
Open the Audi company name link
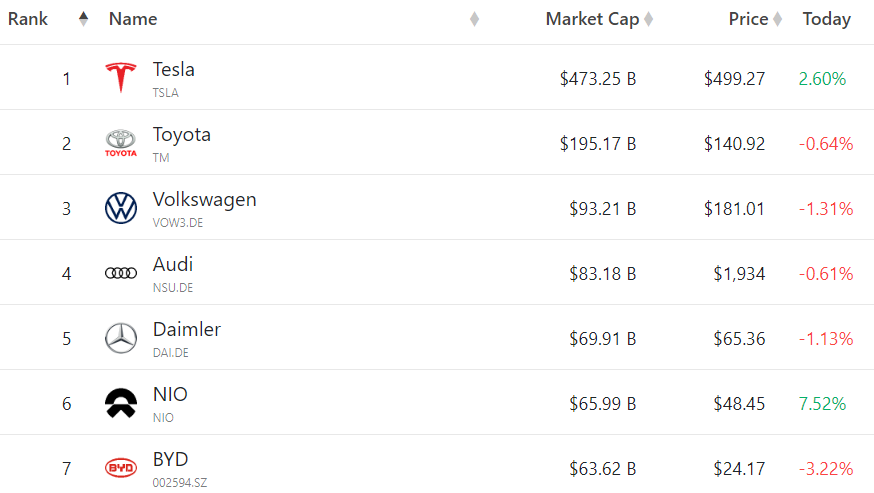point(173,264)
